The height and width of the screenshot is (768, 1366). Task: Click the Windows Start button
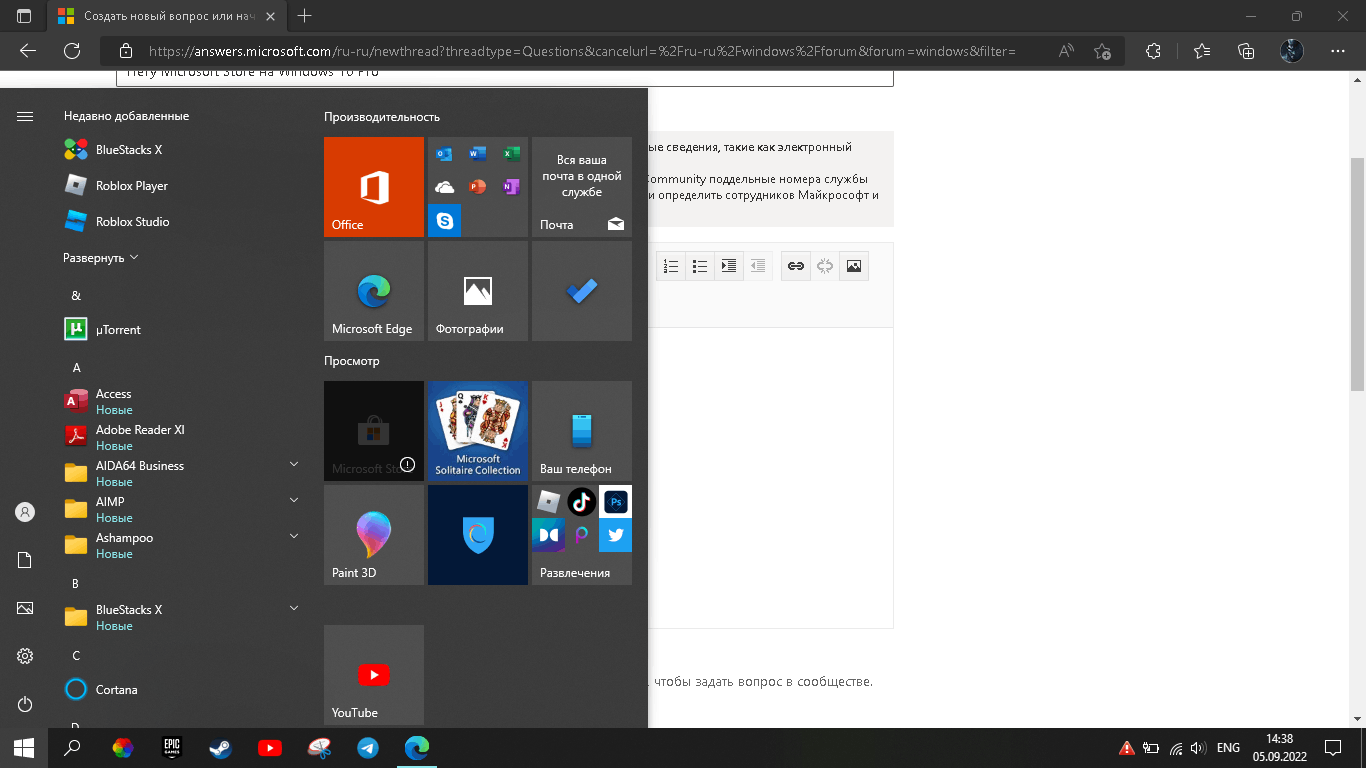click(24, 747)
